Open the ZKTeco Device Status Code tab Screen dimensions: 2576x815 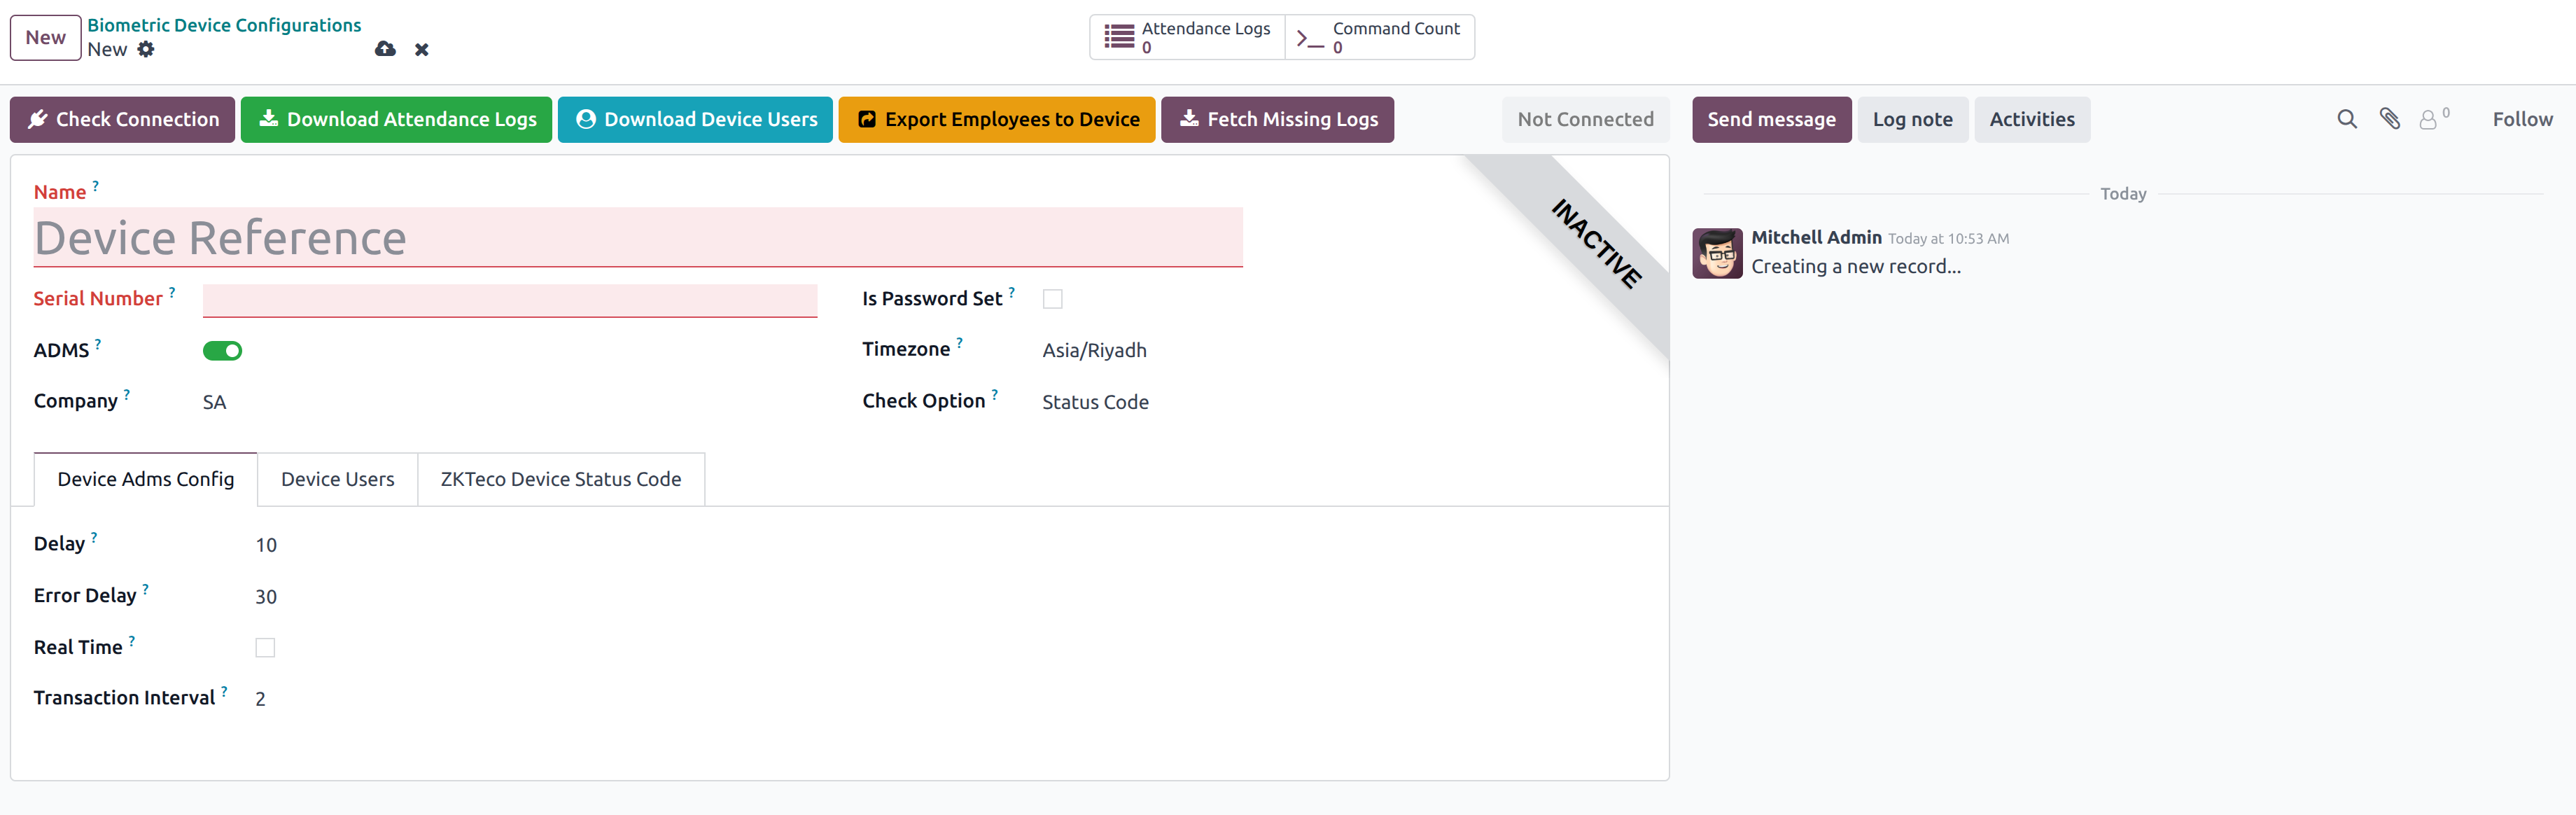click(560, 479)
